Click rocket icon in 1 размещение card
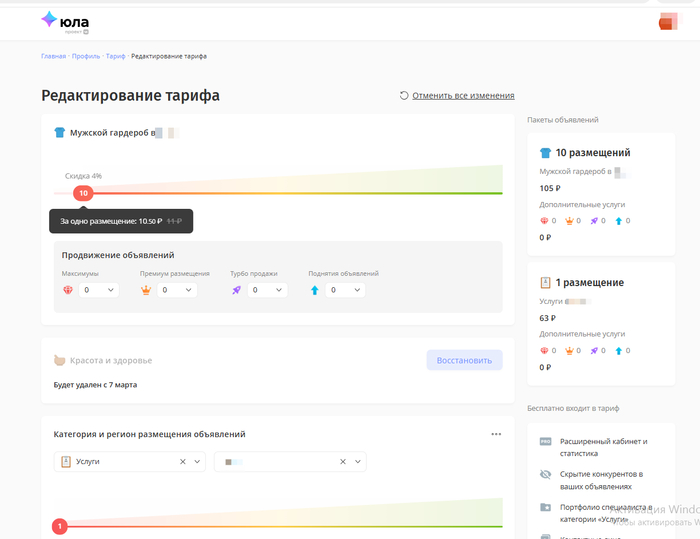 tap(594, 351)
